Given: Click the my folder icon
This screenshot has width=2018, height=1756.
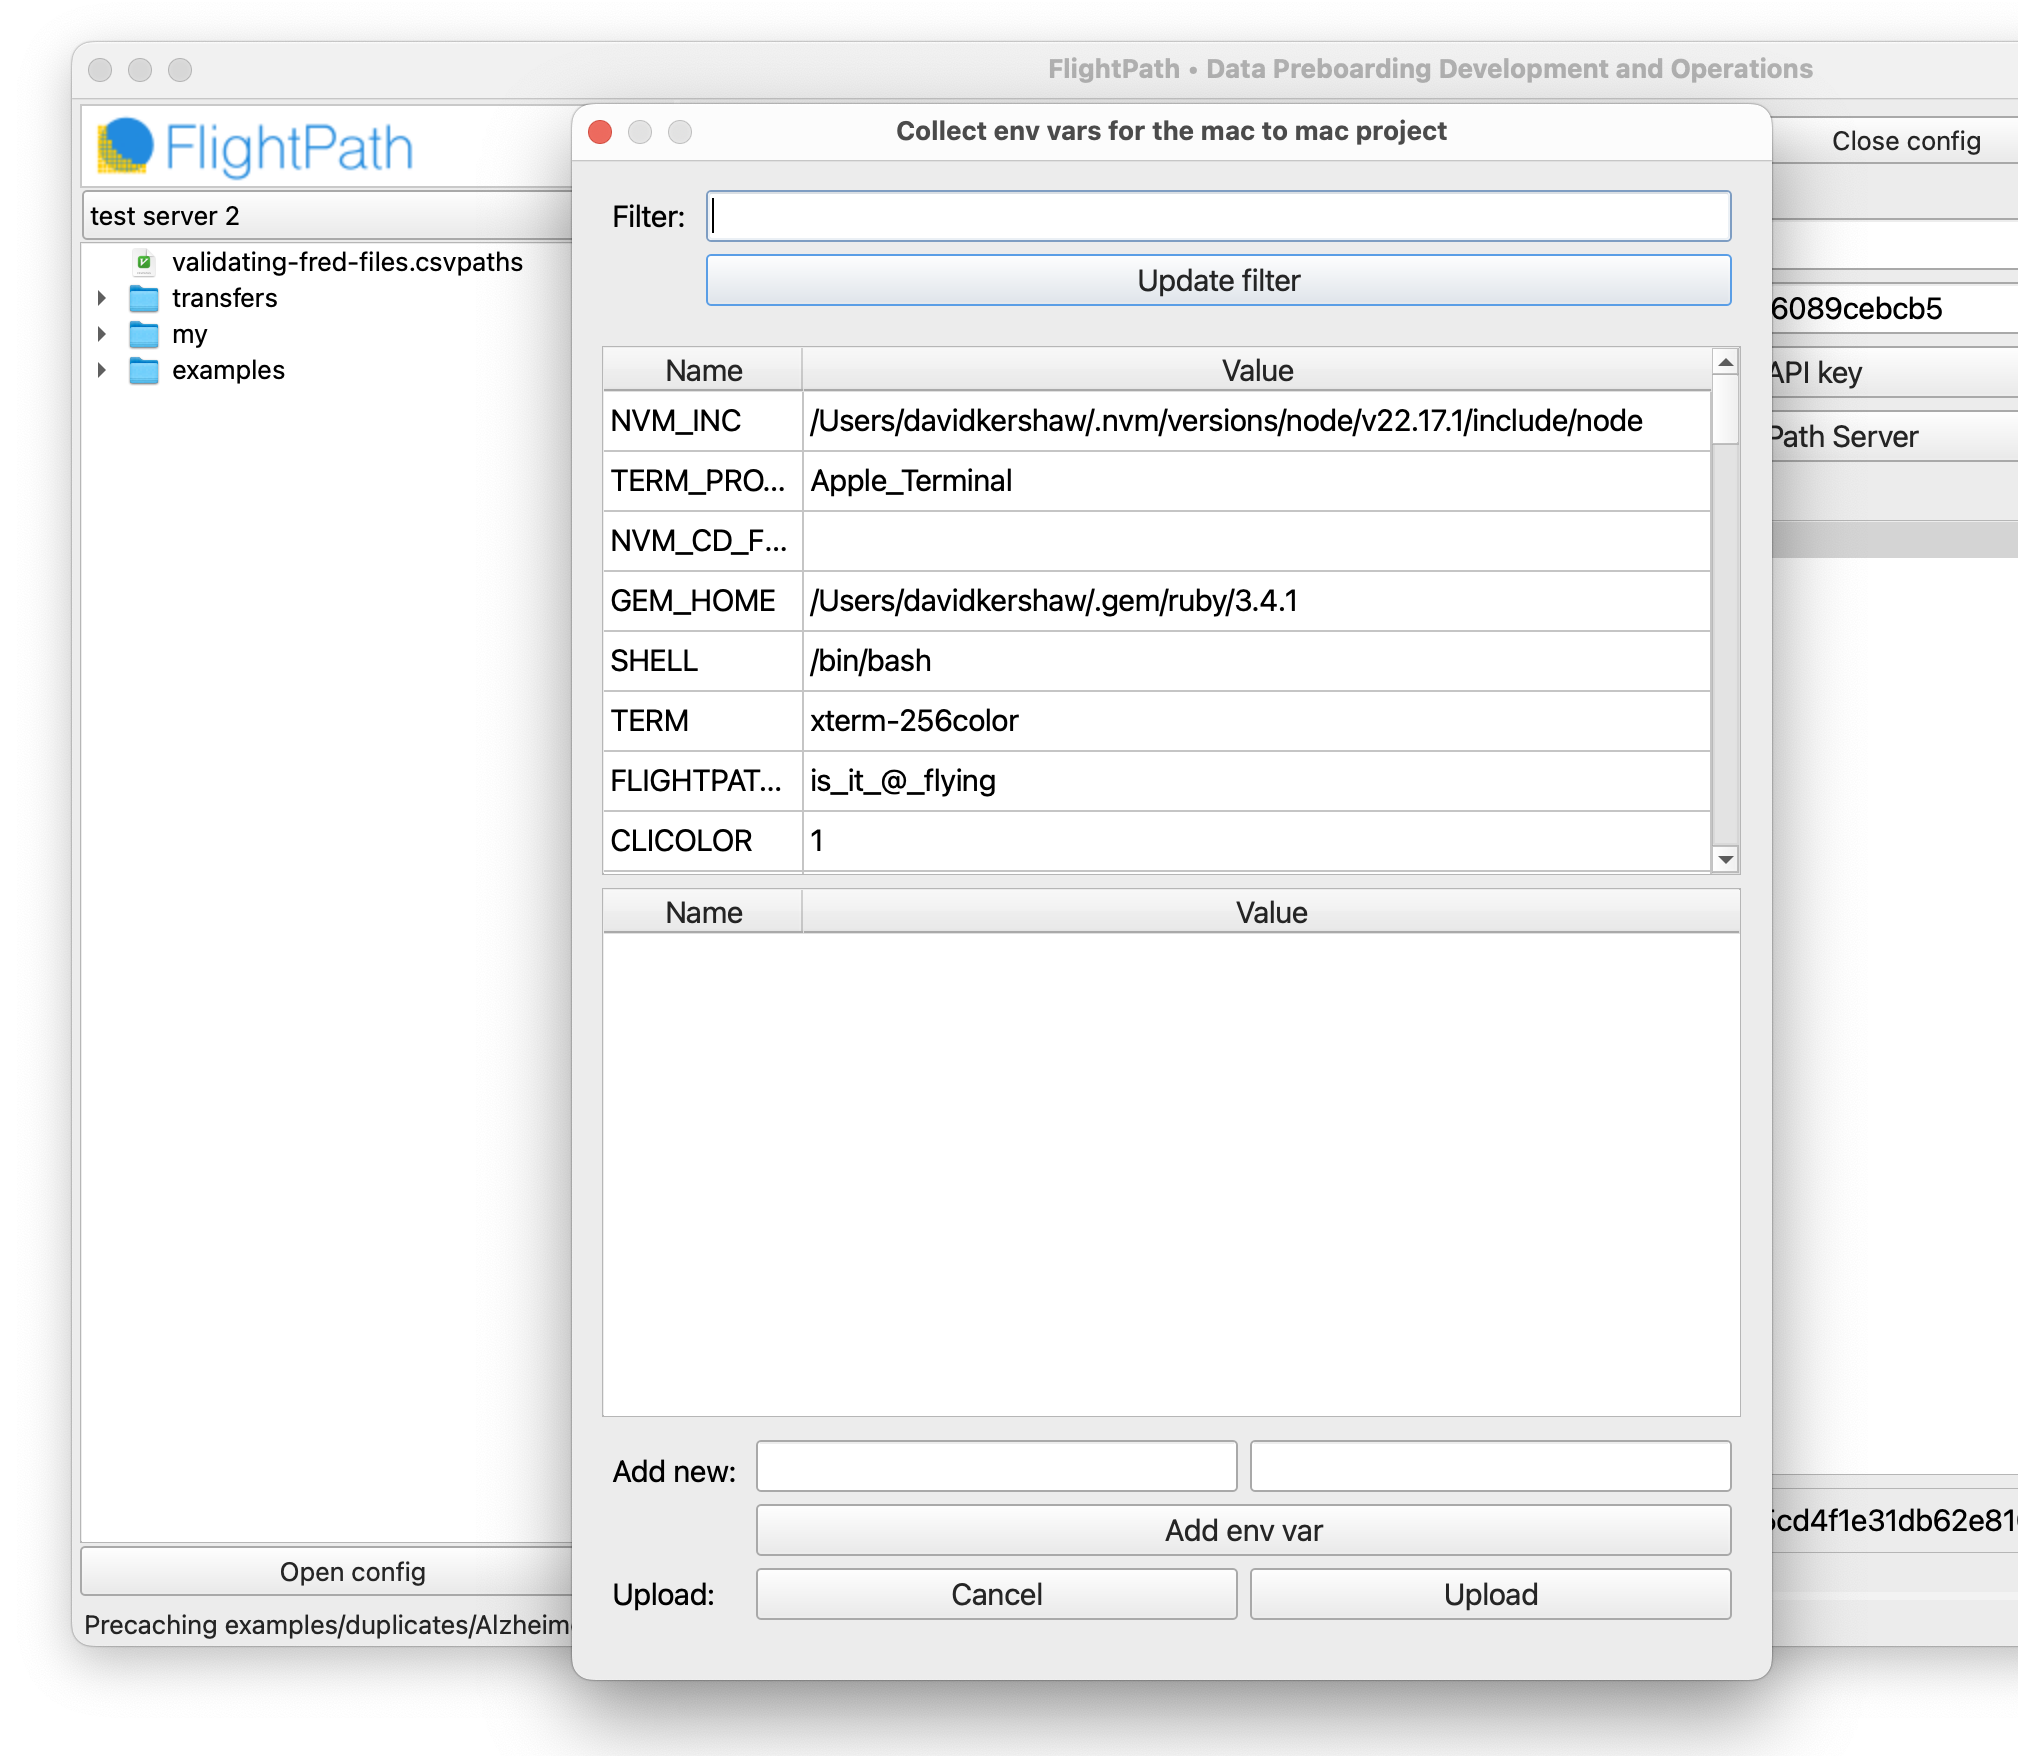Looking at the screenshot, I should (144, 335).
